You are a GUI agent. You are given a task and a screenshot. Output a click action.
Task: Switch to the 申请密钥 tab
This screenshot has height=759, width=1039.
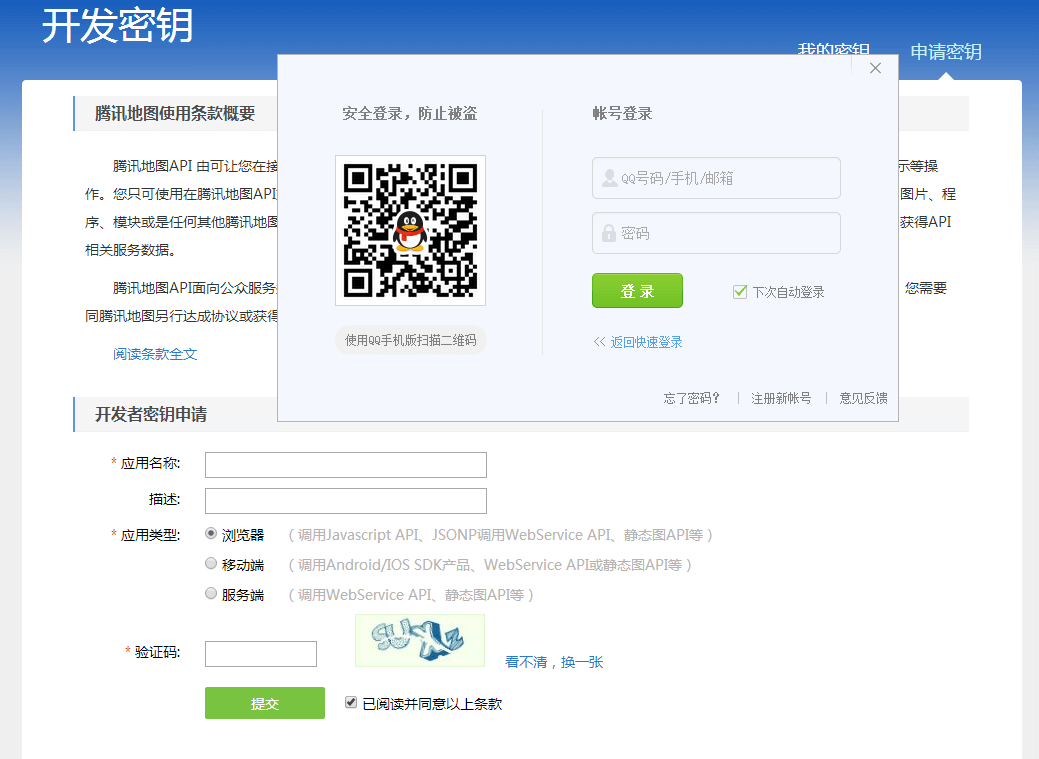(946, 52)
